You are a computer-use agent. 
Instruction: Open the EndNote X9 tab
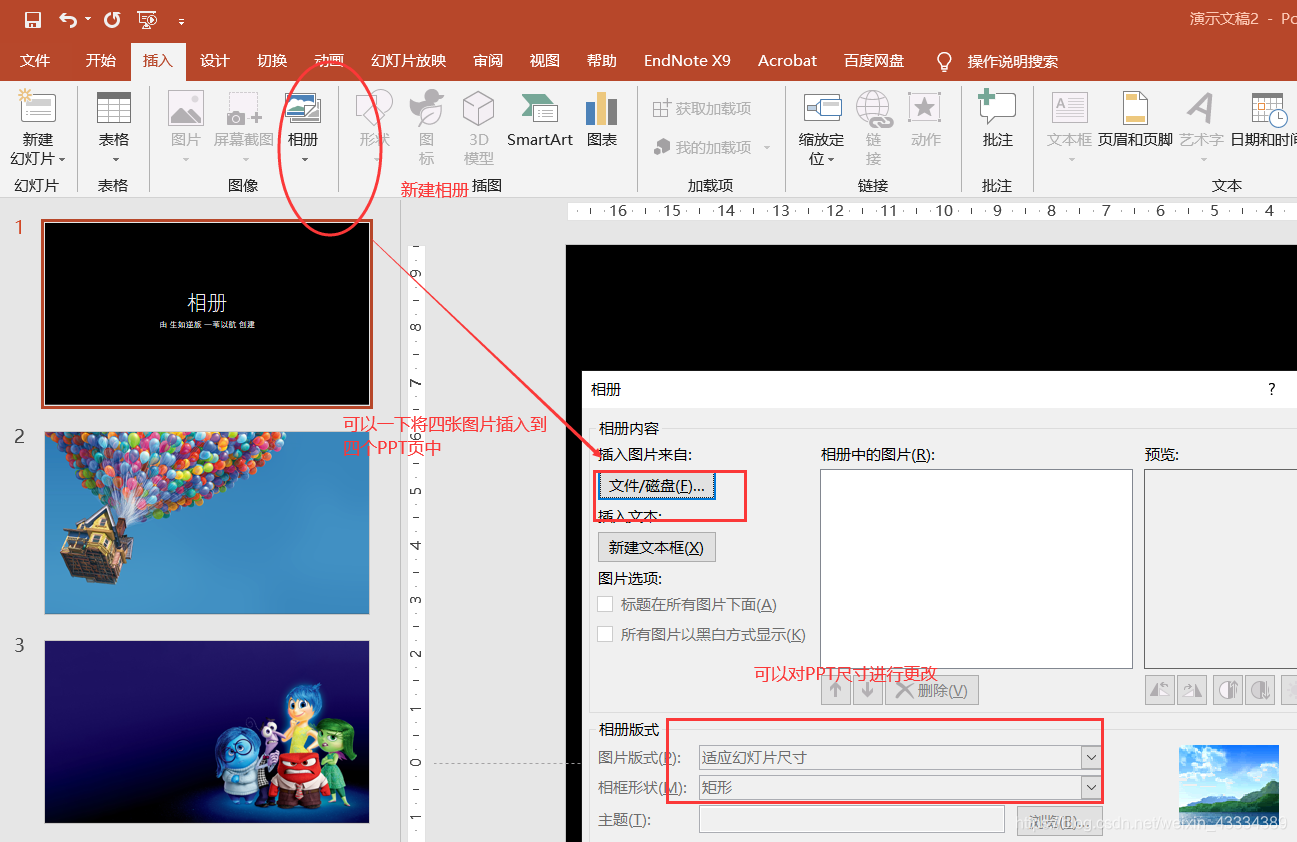(x=687, y=61)
